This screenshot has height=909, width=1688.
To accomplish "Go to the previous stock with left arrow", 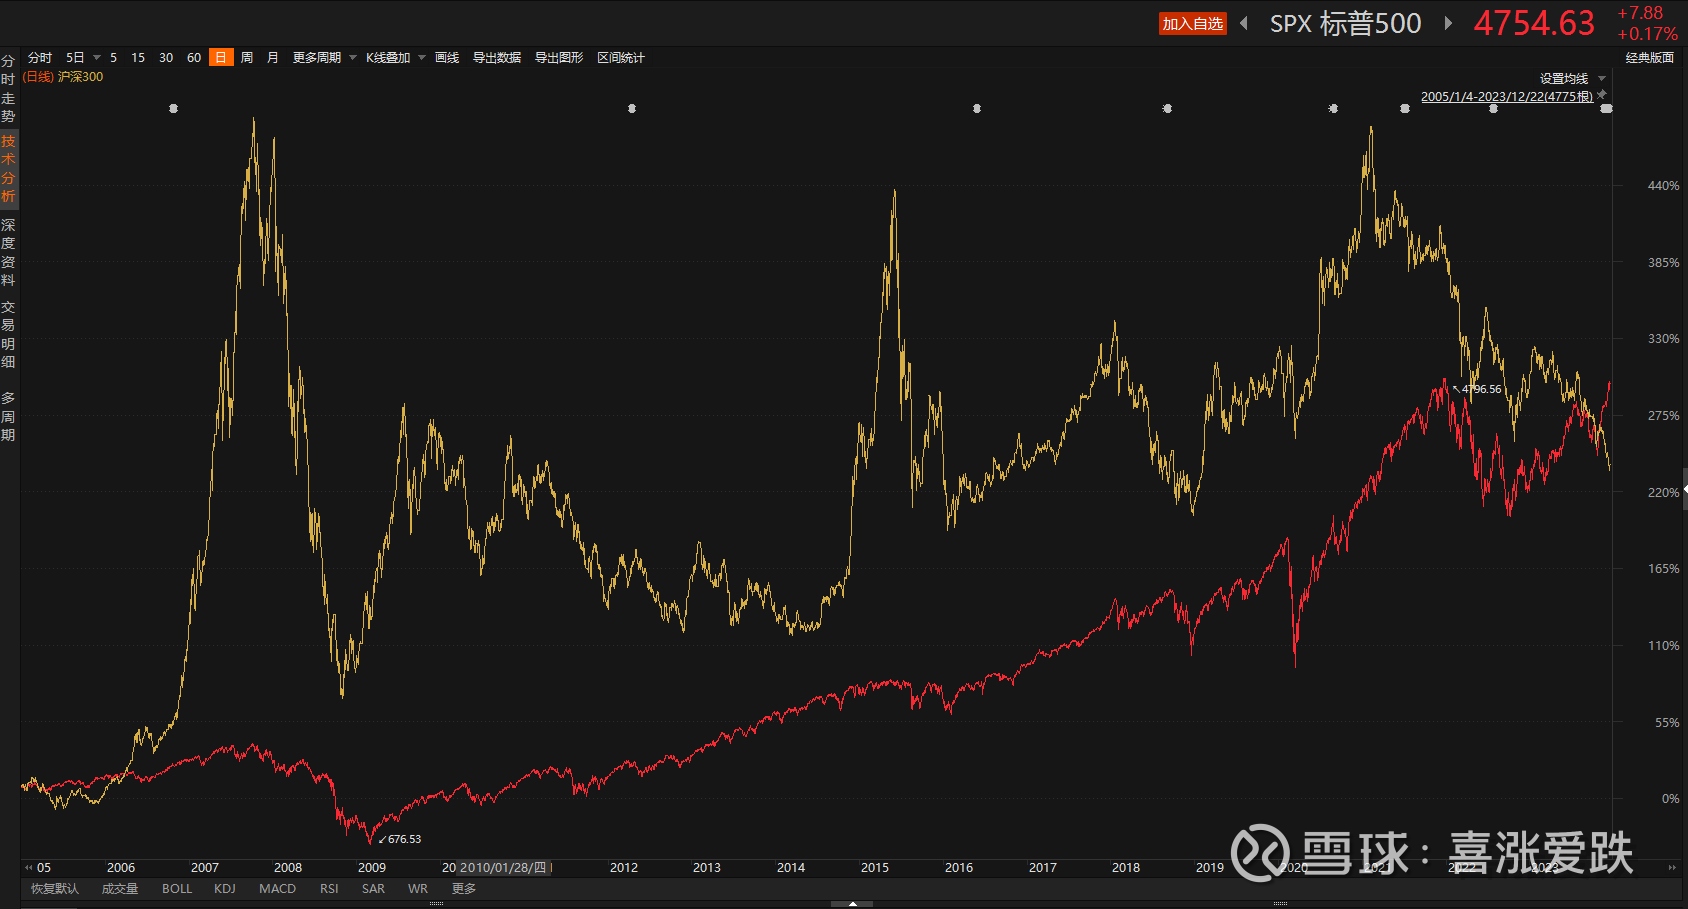I will click(x=1244, y=23).
